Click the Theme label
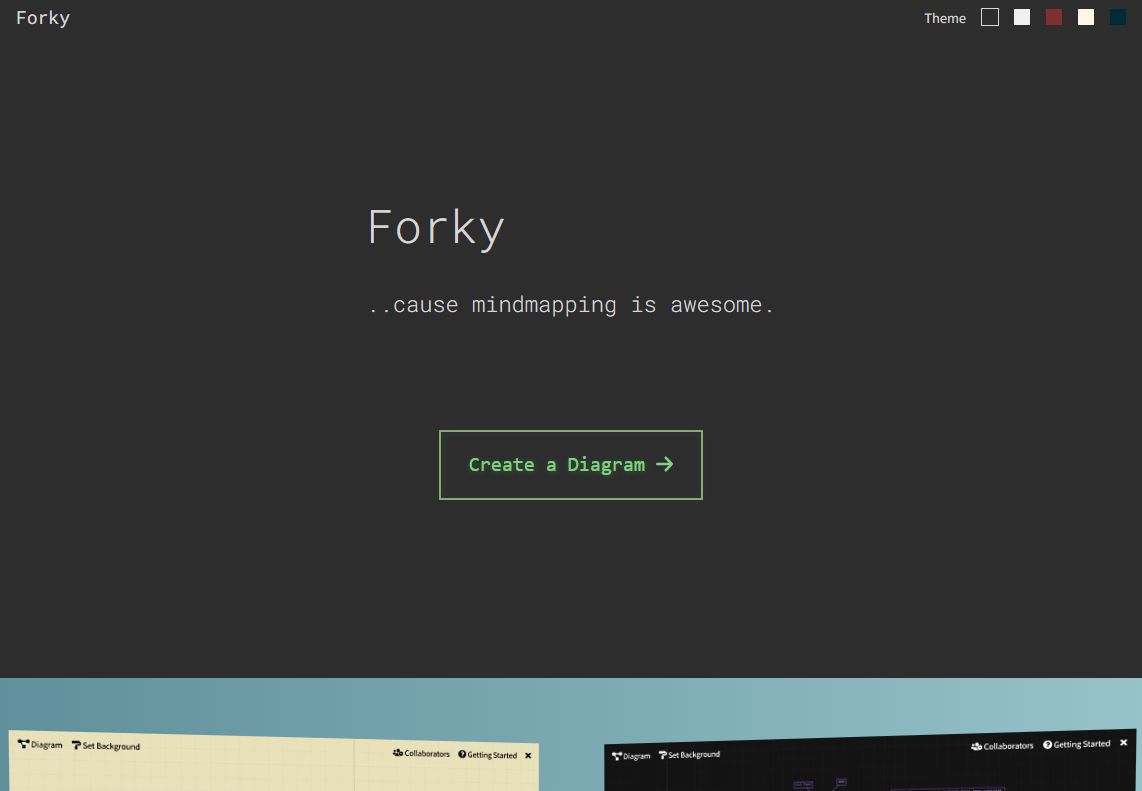The width and height of the screenshot is (1142, 791). click(945, 18)
